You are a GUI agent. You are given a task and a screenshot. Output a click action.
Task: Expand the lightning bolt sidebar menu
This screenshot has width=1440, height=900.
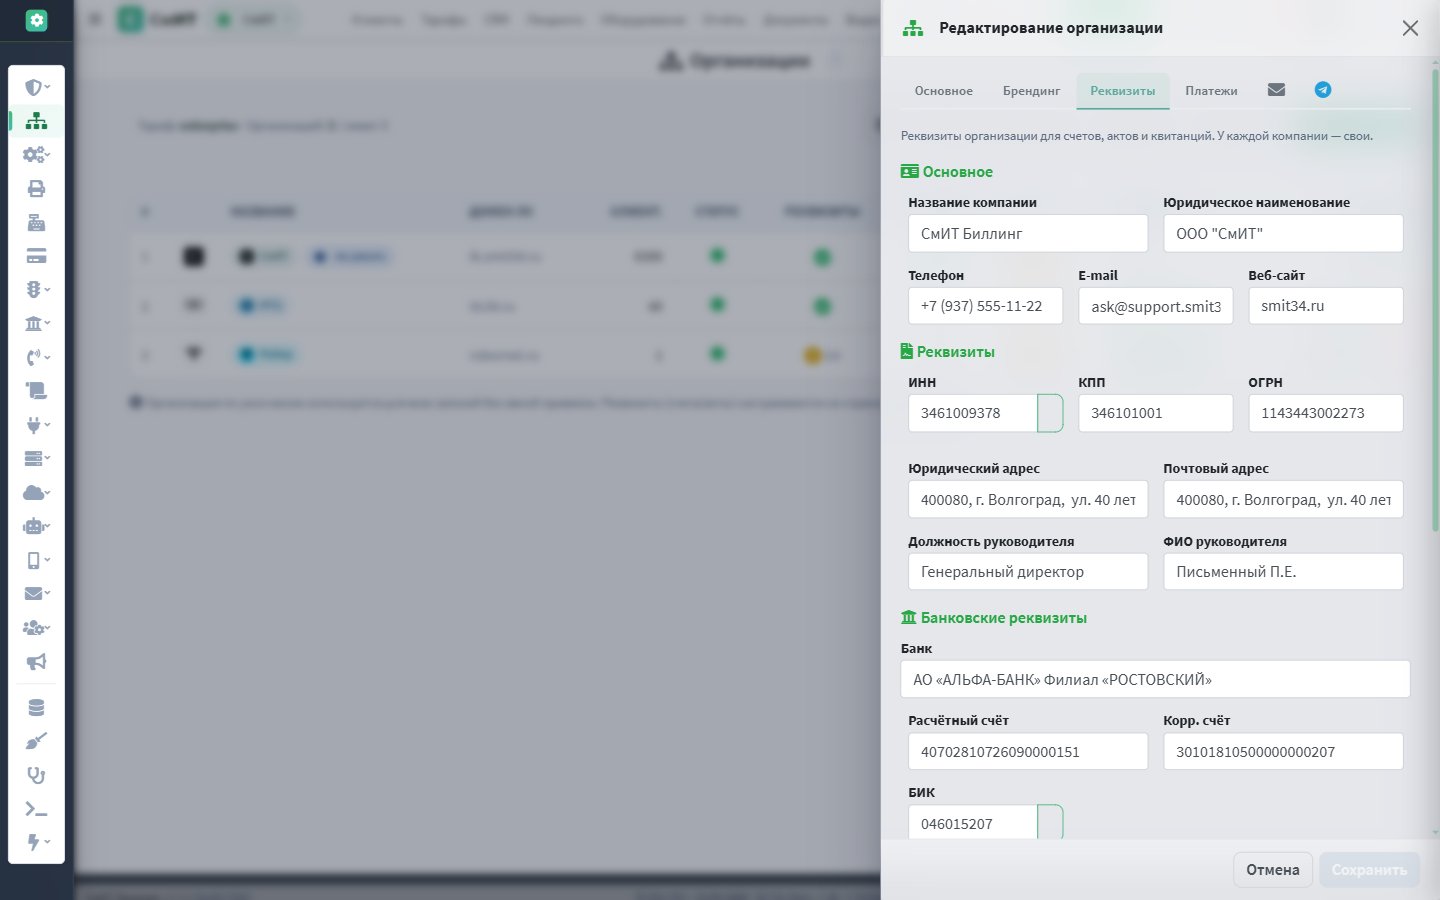point(36,842)
